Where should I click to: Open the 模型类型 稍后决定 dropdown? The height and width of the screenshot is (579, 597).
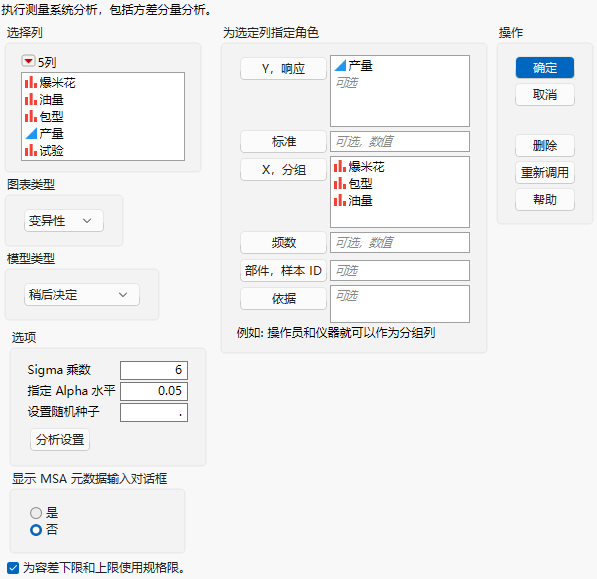[82, 294]
